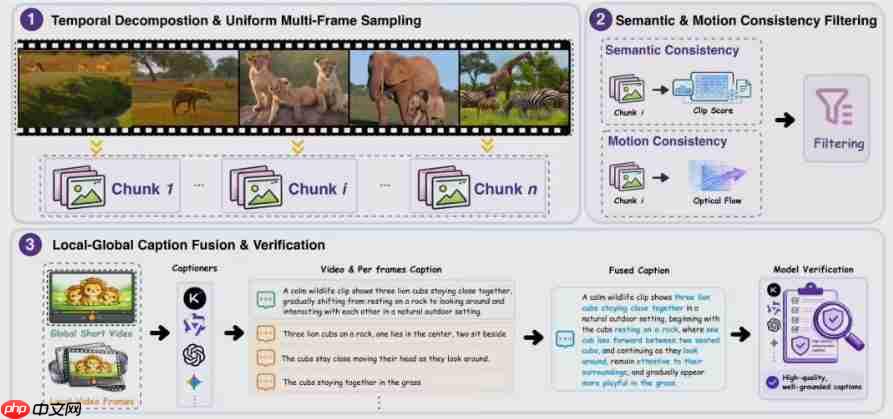The width and height of the screenshot is (893, 419).
Task: Click the Global Short Video monitor thumbnail
Action: (92, 298)
